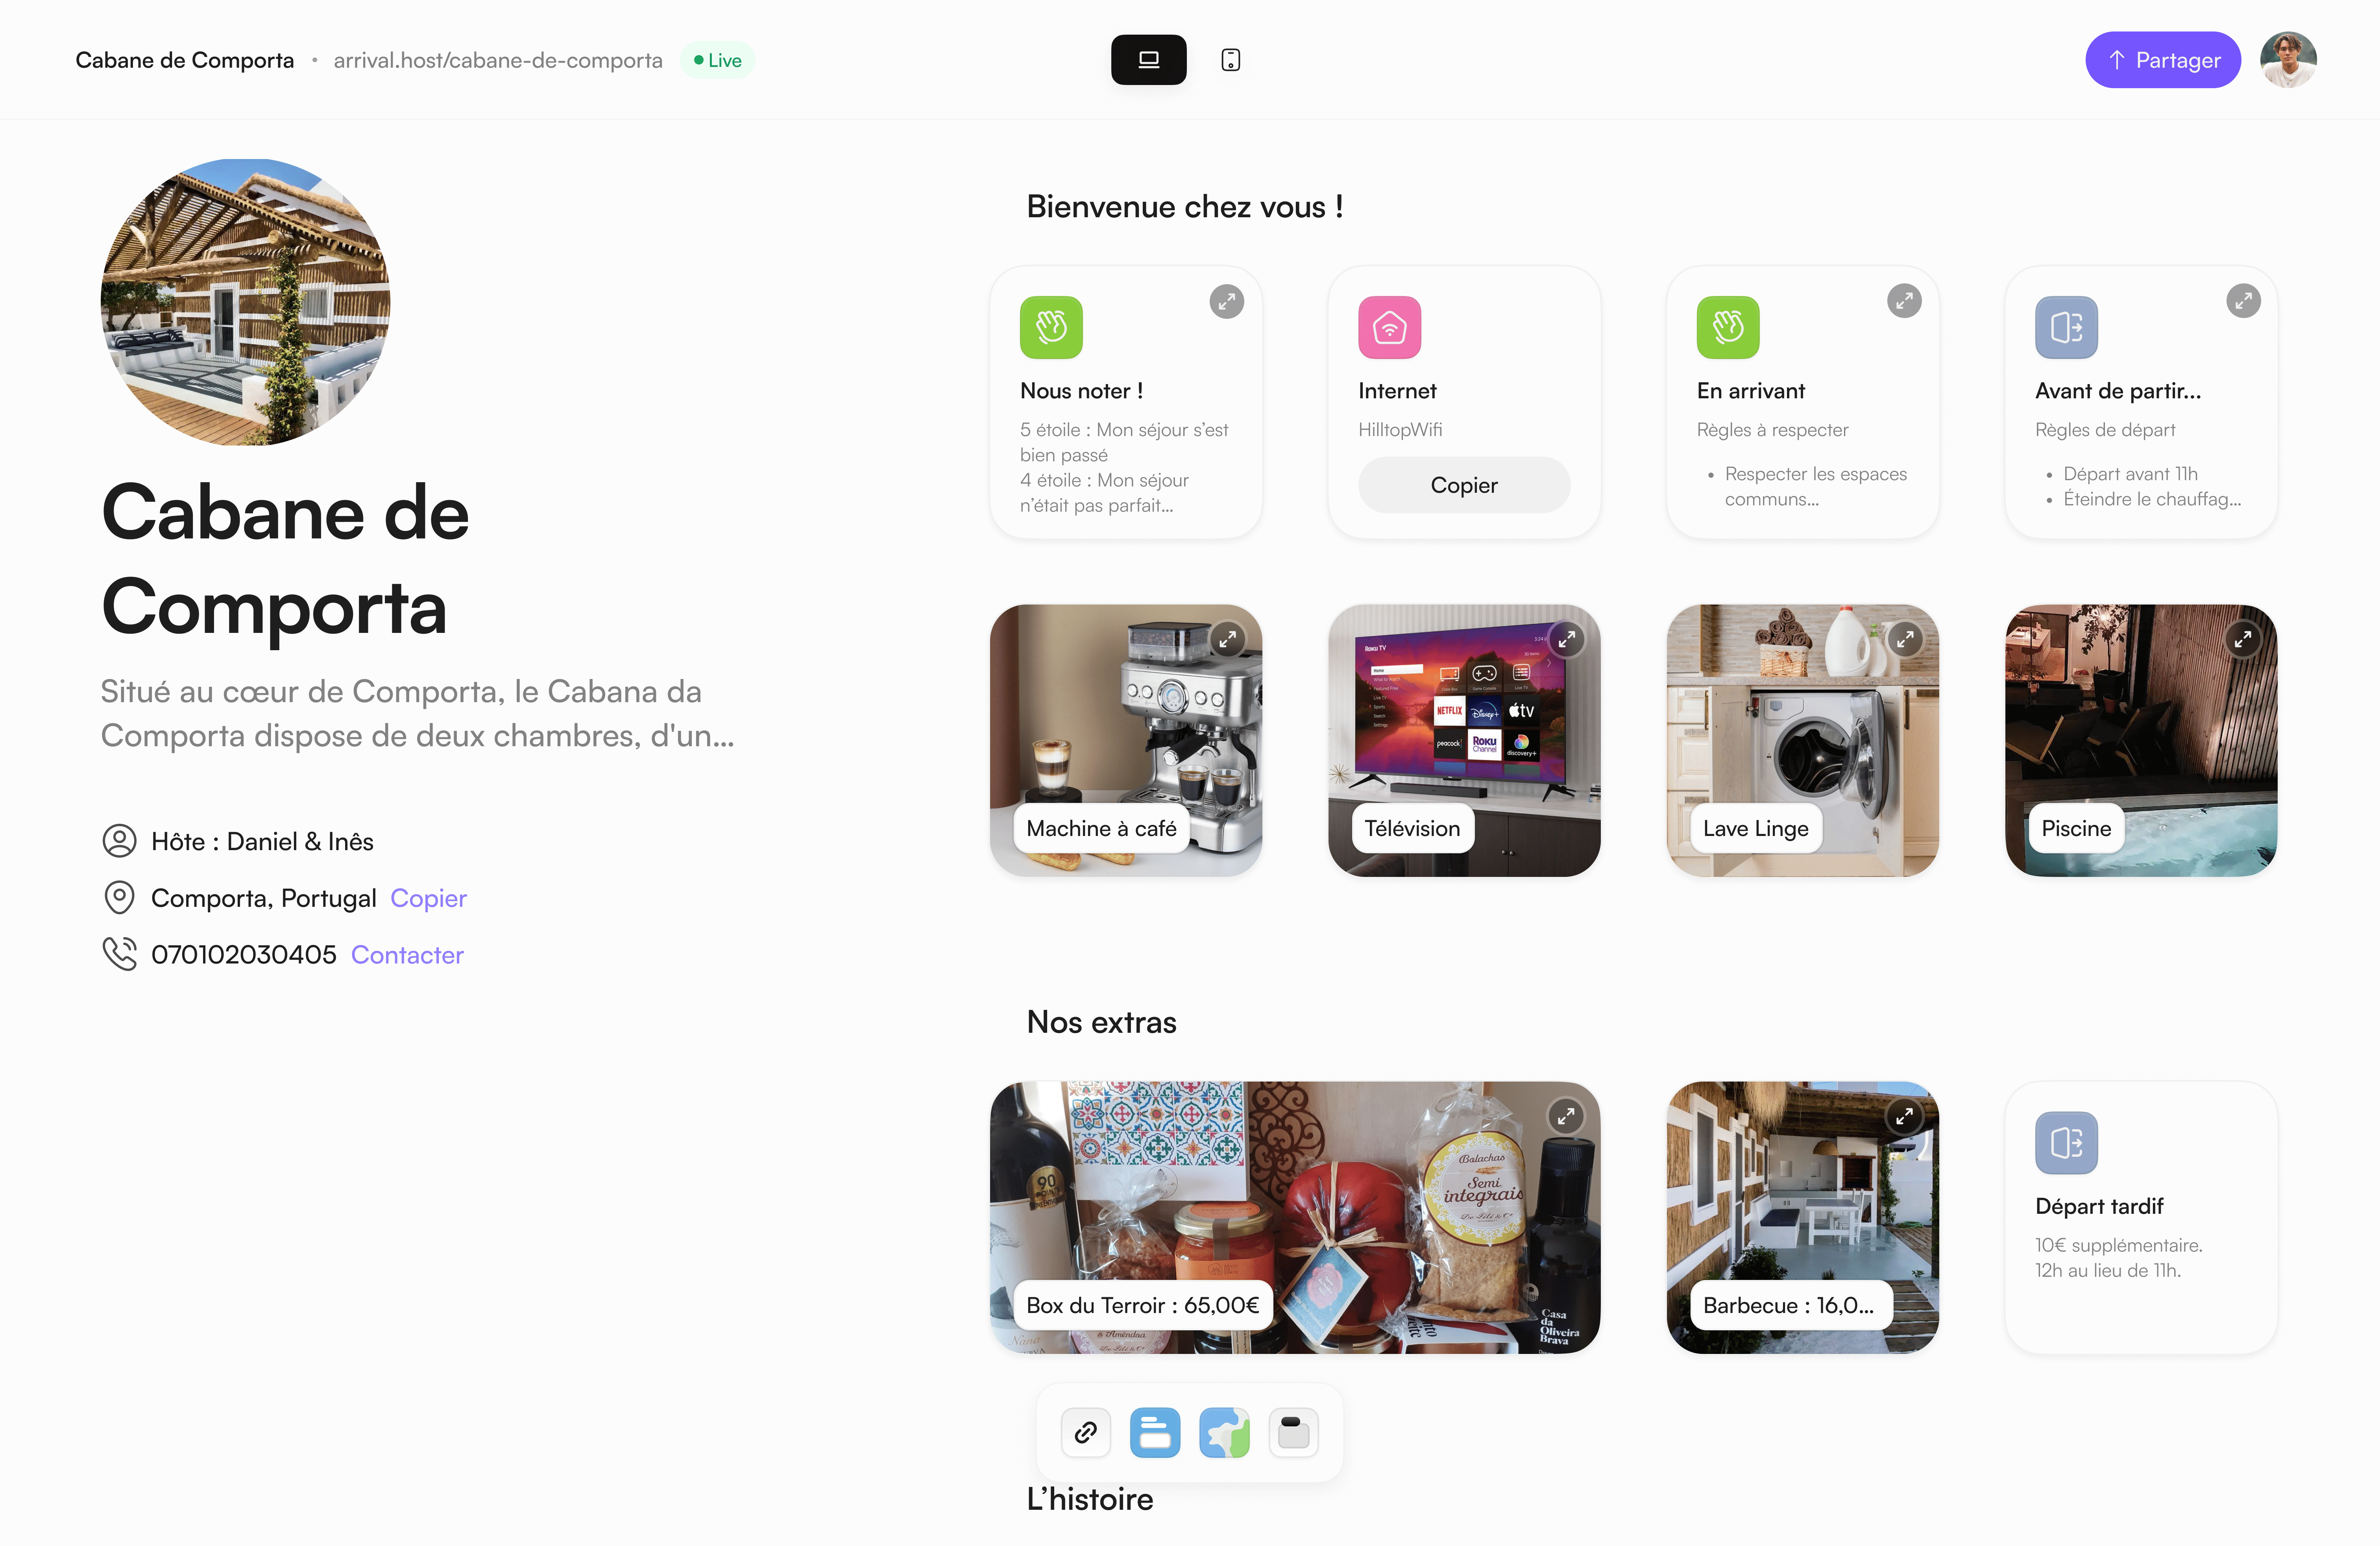The width and height of the screenshot is (2380, 1546).
Task: Copy the HilltopWifi password
Action: point(1464,484)
